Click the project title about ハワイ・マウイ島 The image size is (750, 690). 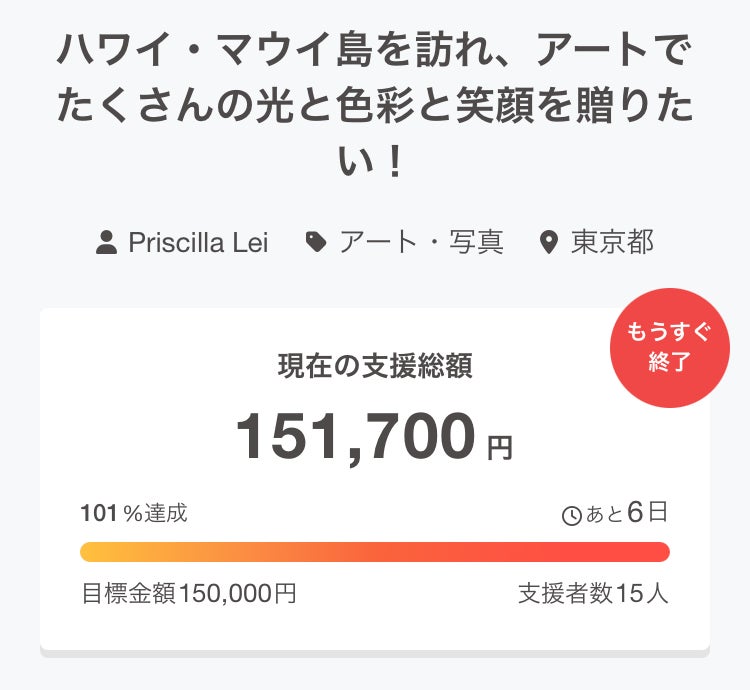(x=375, y=104)
